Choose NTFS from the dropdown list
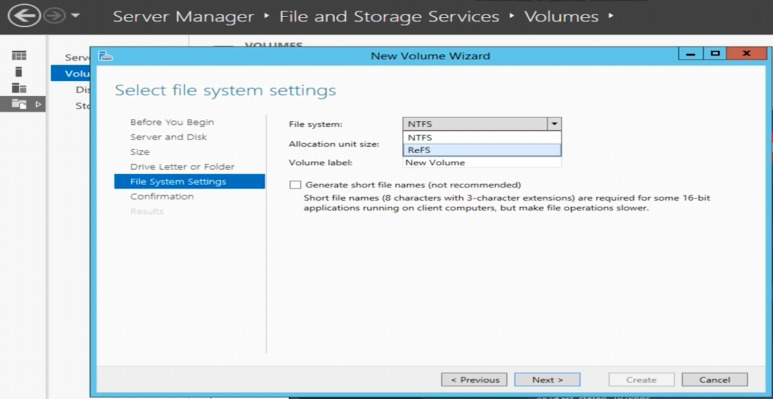The image size is (773, 399). click(482, 138)
